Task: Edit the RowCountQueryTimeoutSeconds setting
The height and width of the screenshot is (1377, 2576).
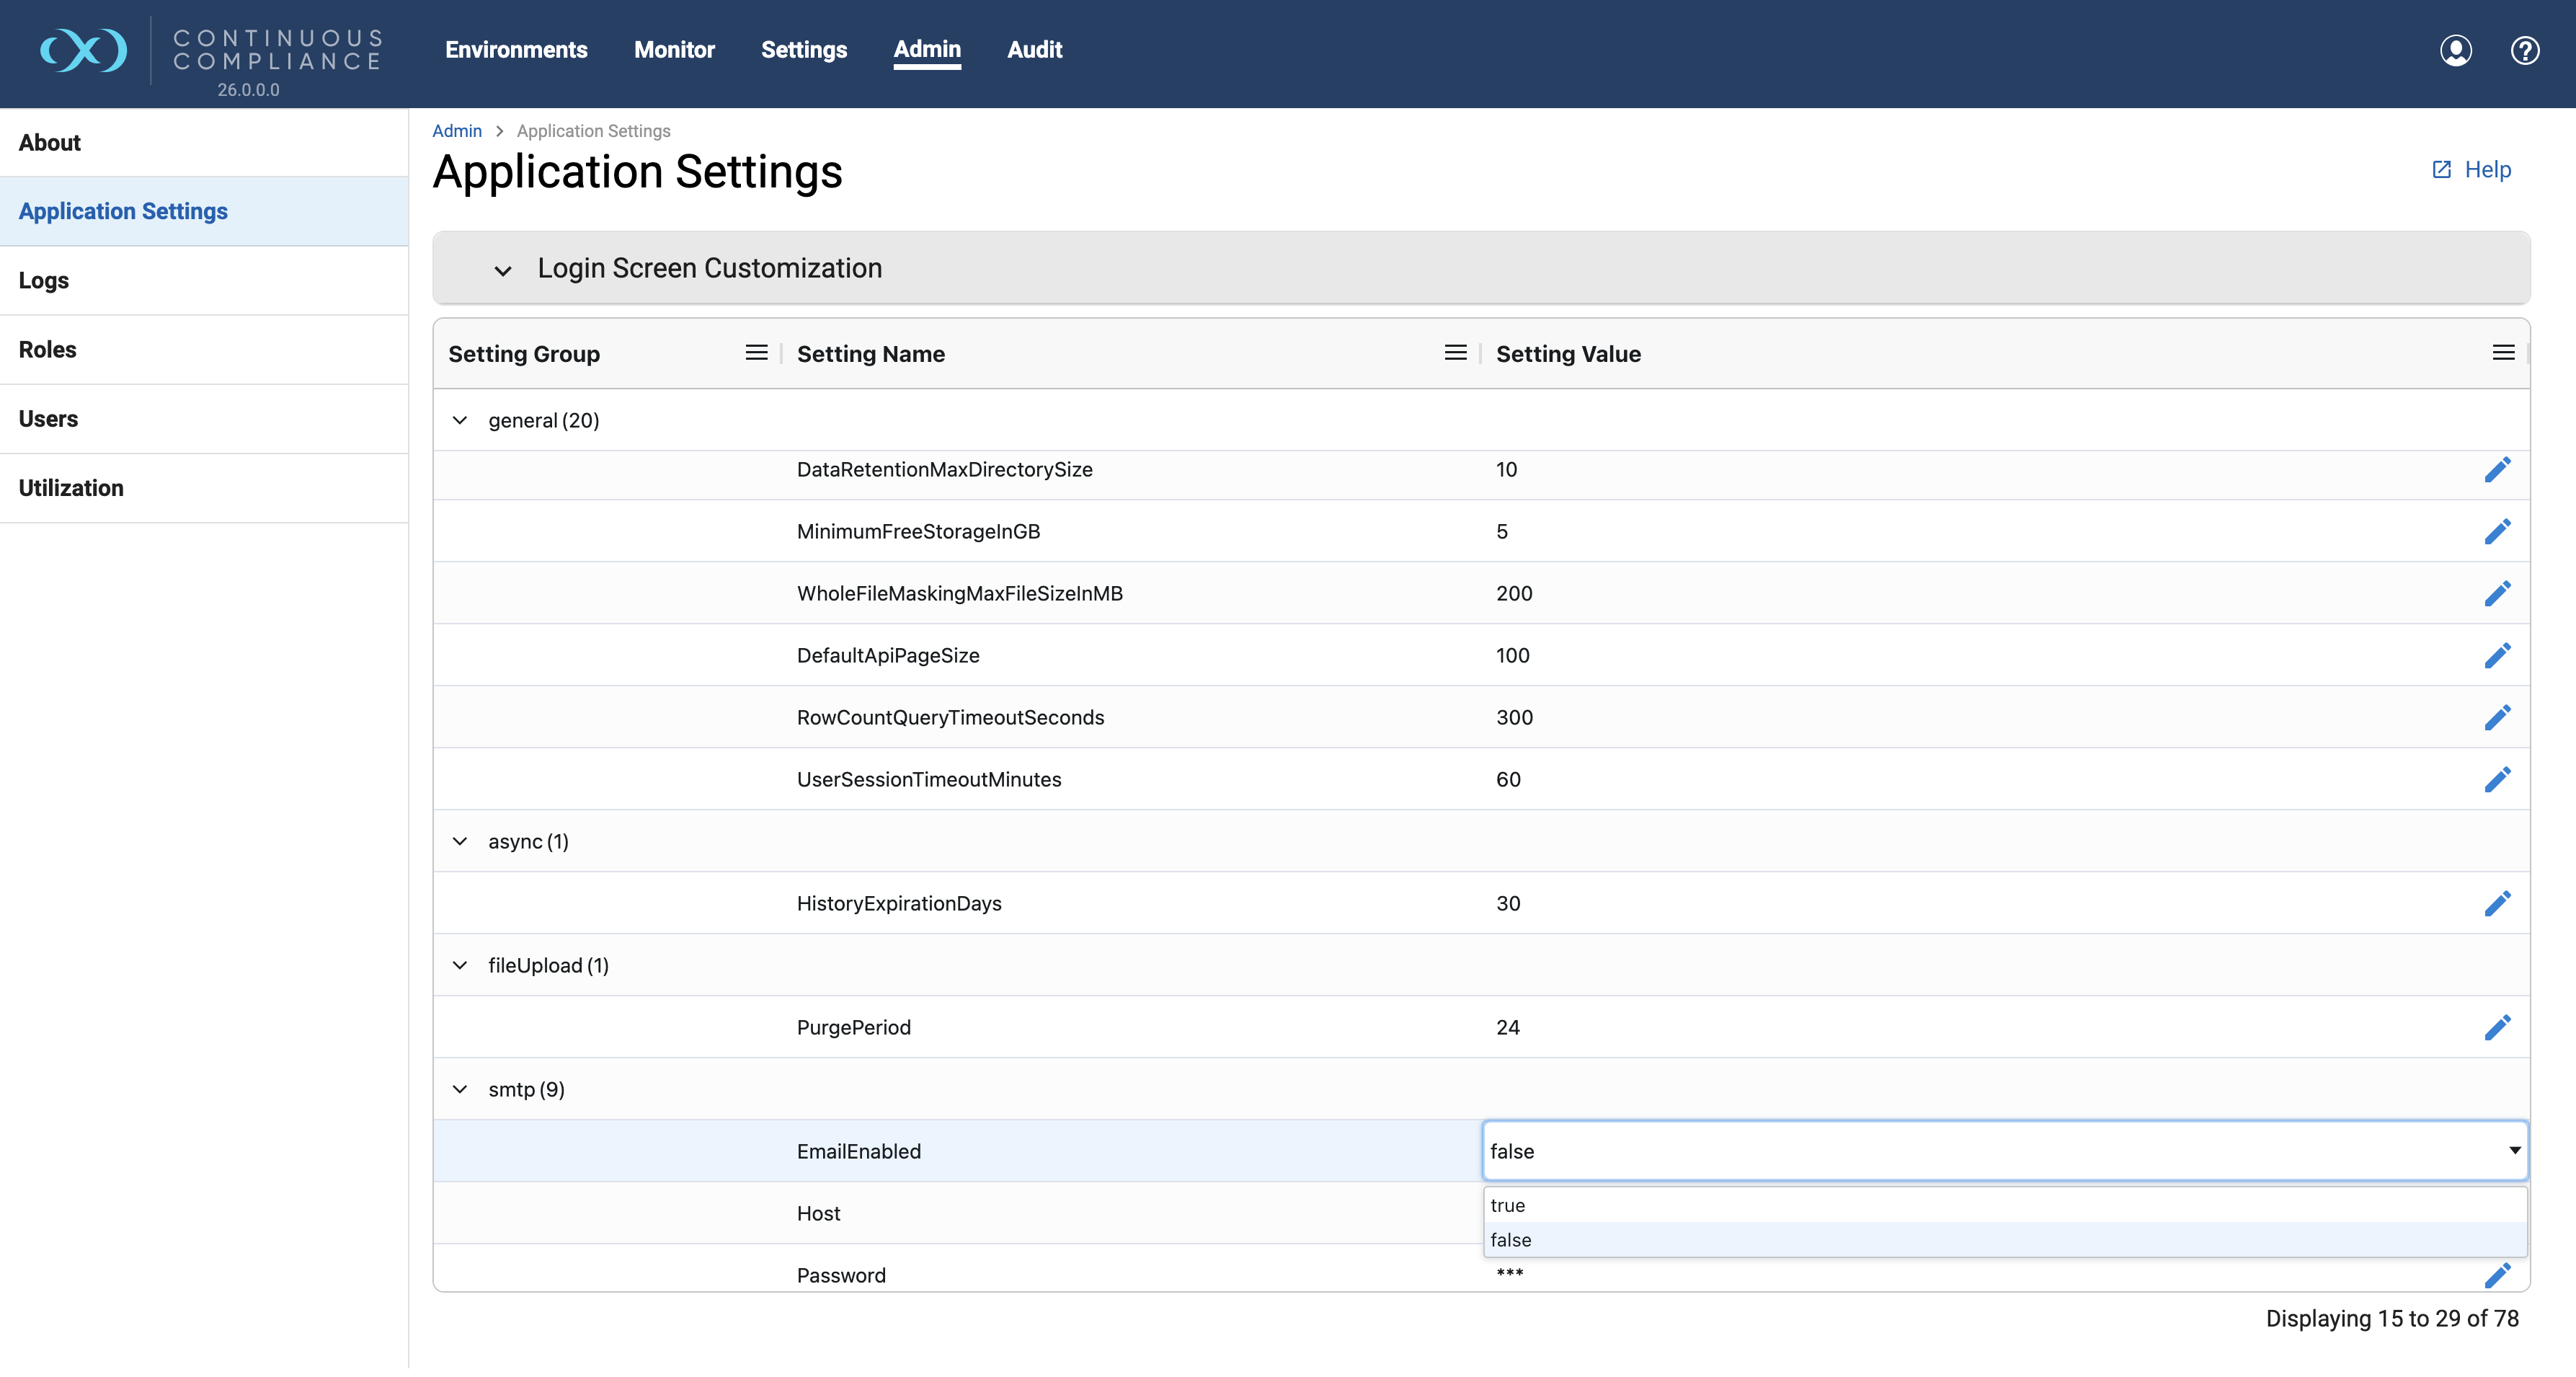Action: [x=2498, y=717]
